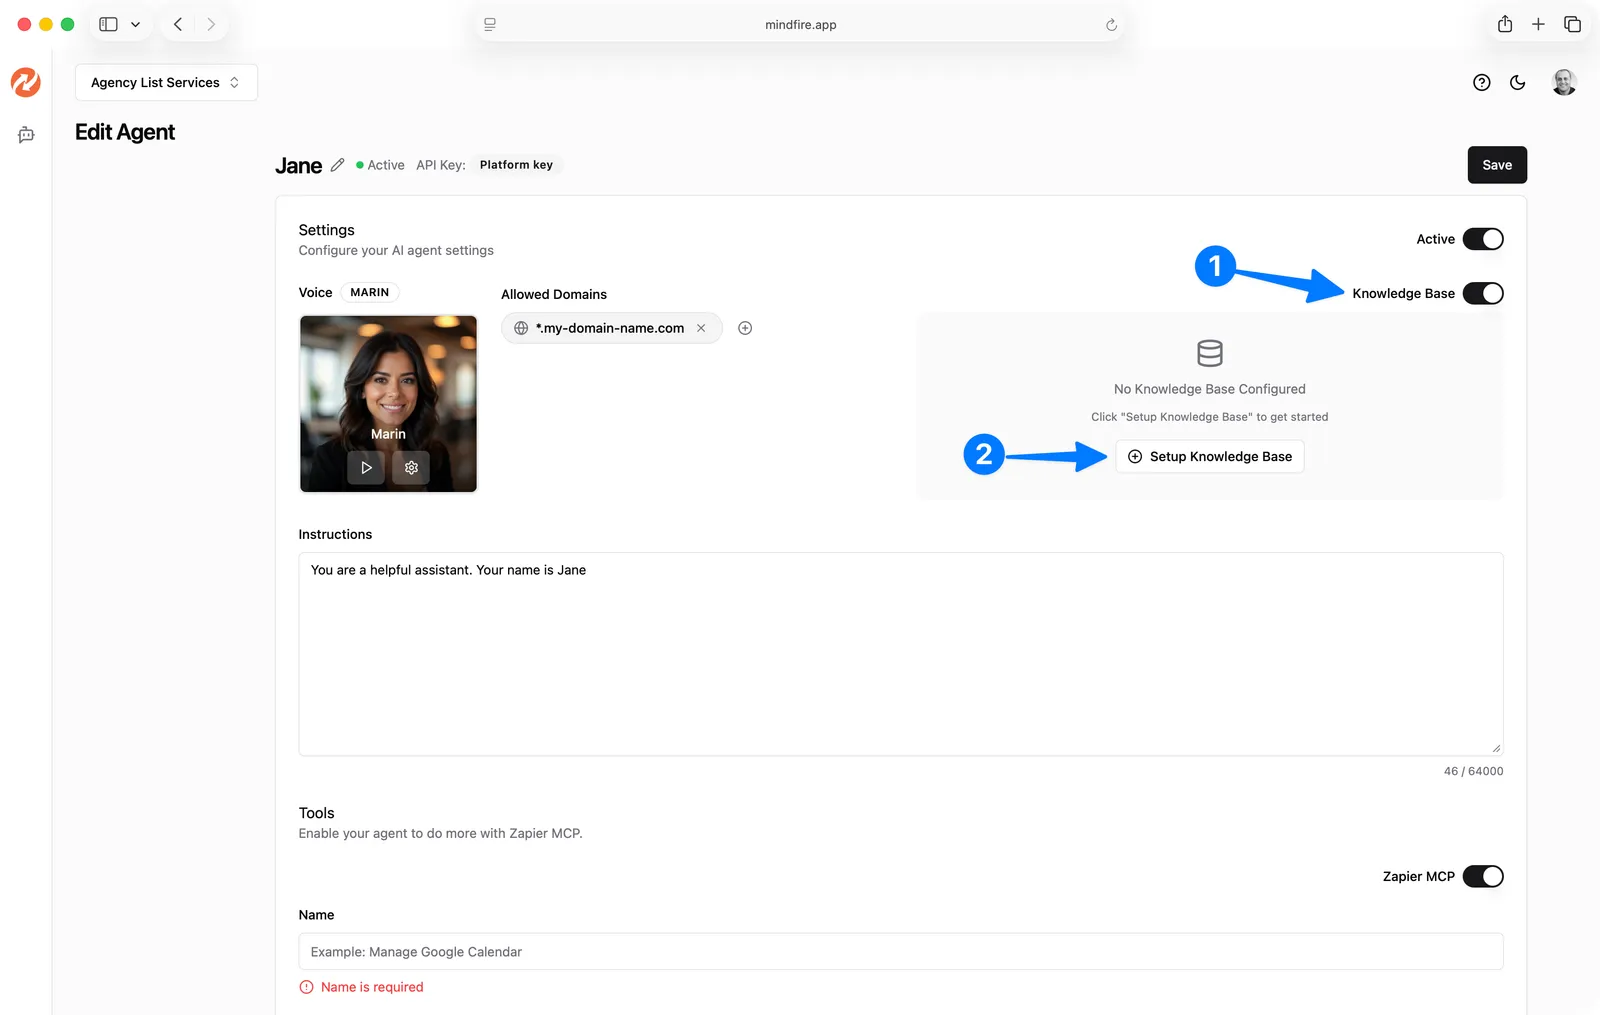Switch to dark mode with moon icon

point(1518,83)
